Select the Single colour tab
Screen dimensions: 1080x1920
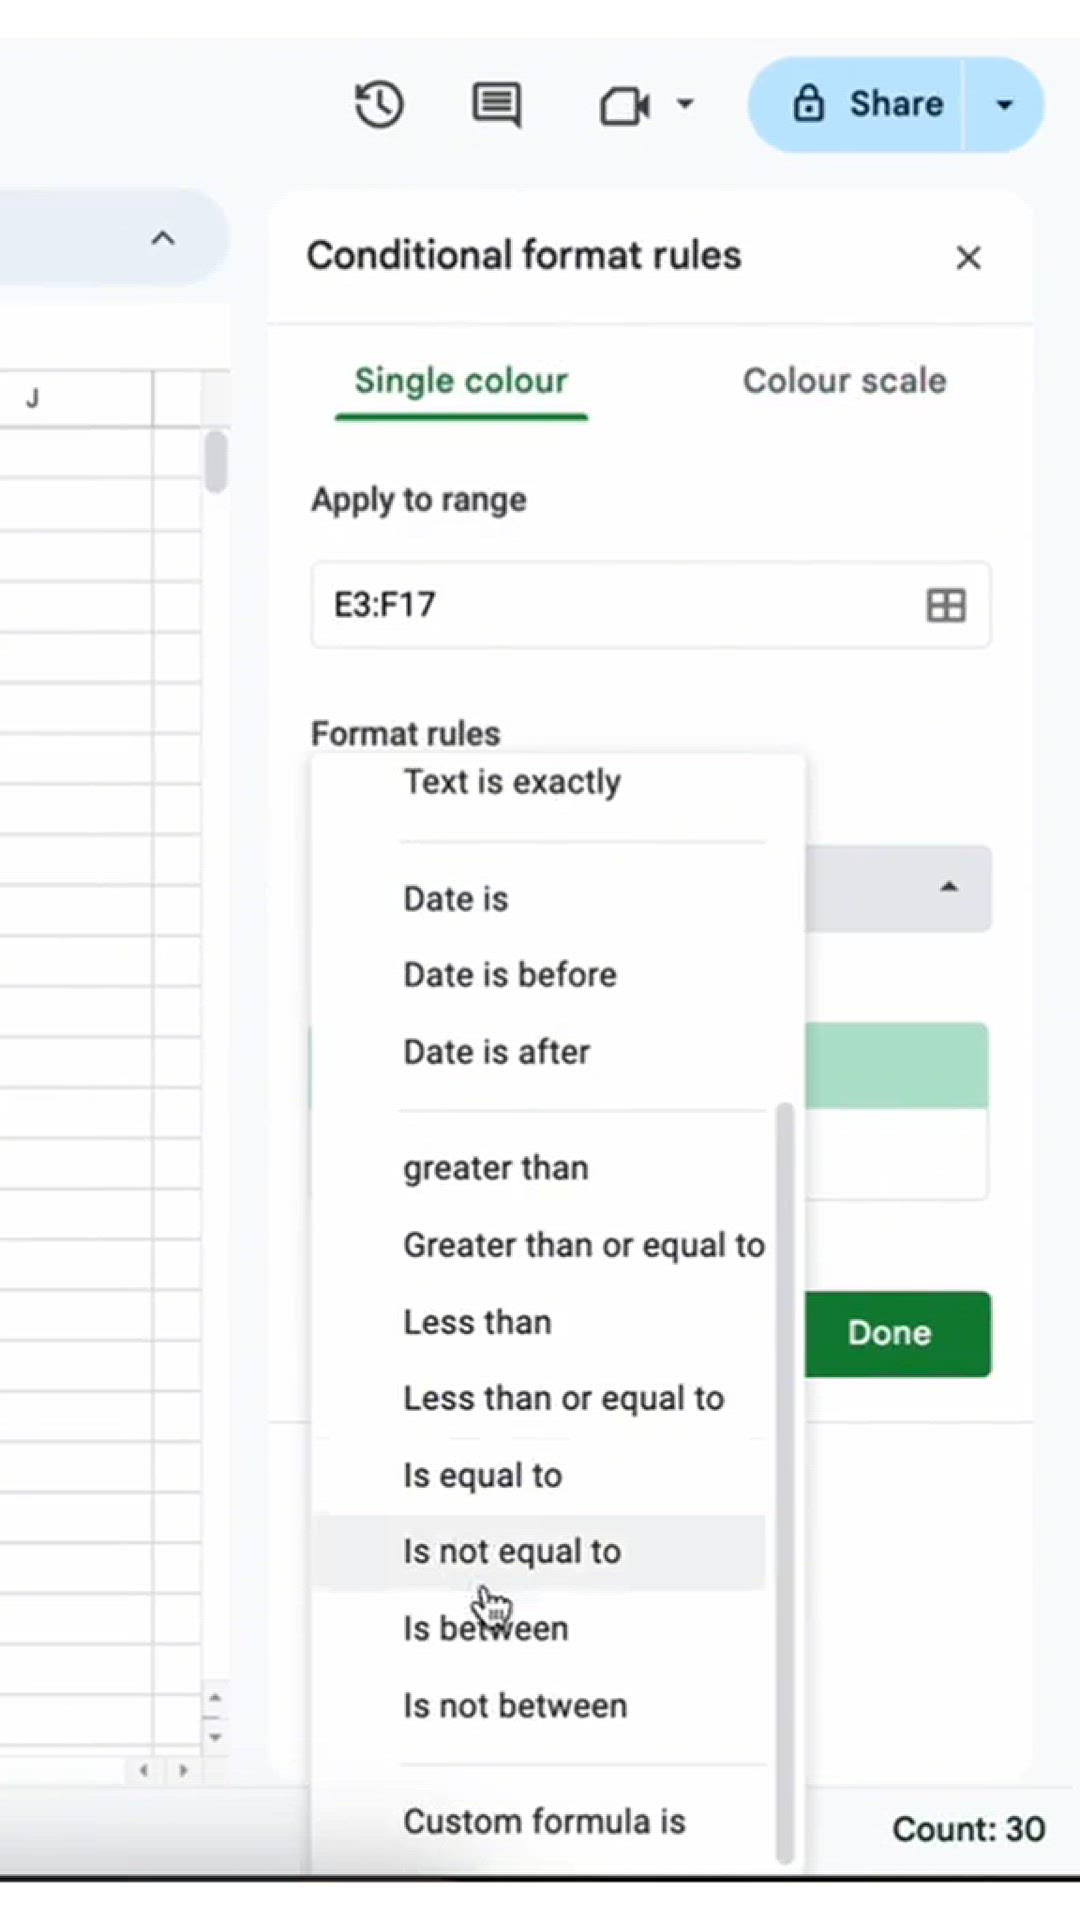tap(461, 381)
